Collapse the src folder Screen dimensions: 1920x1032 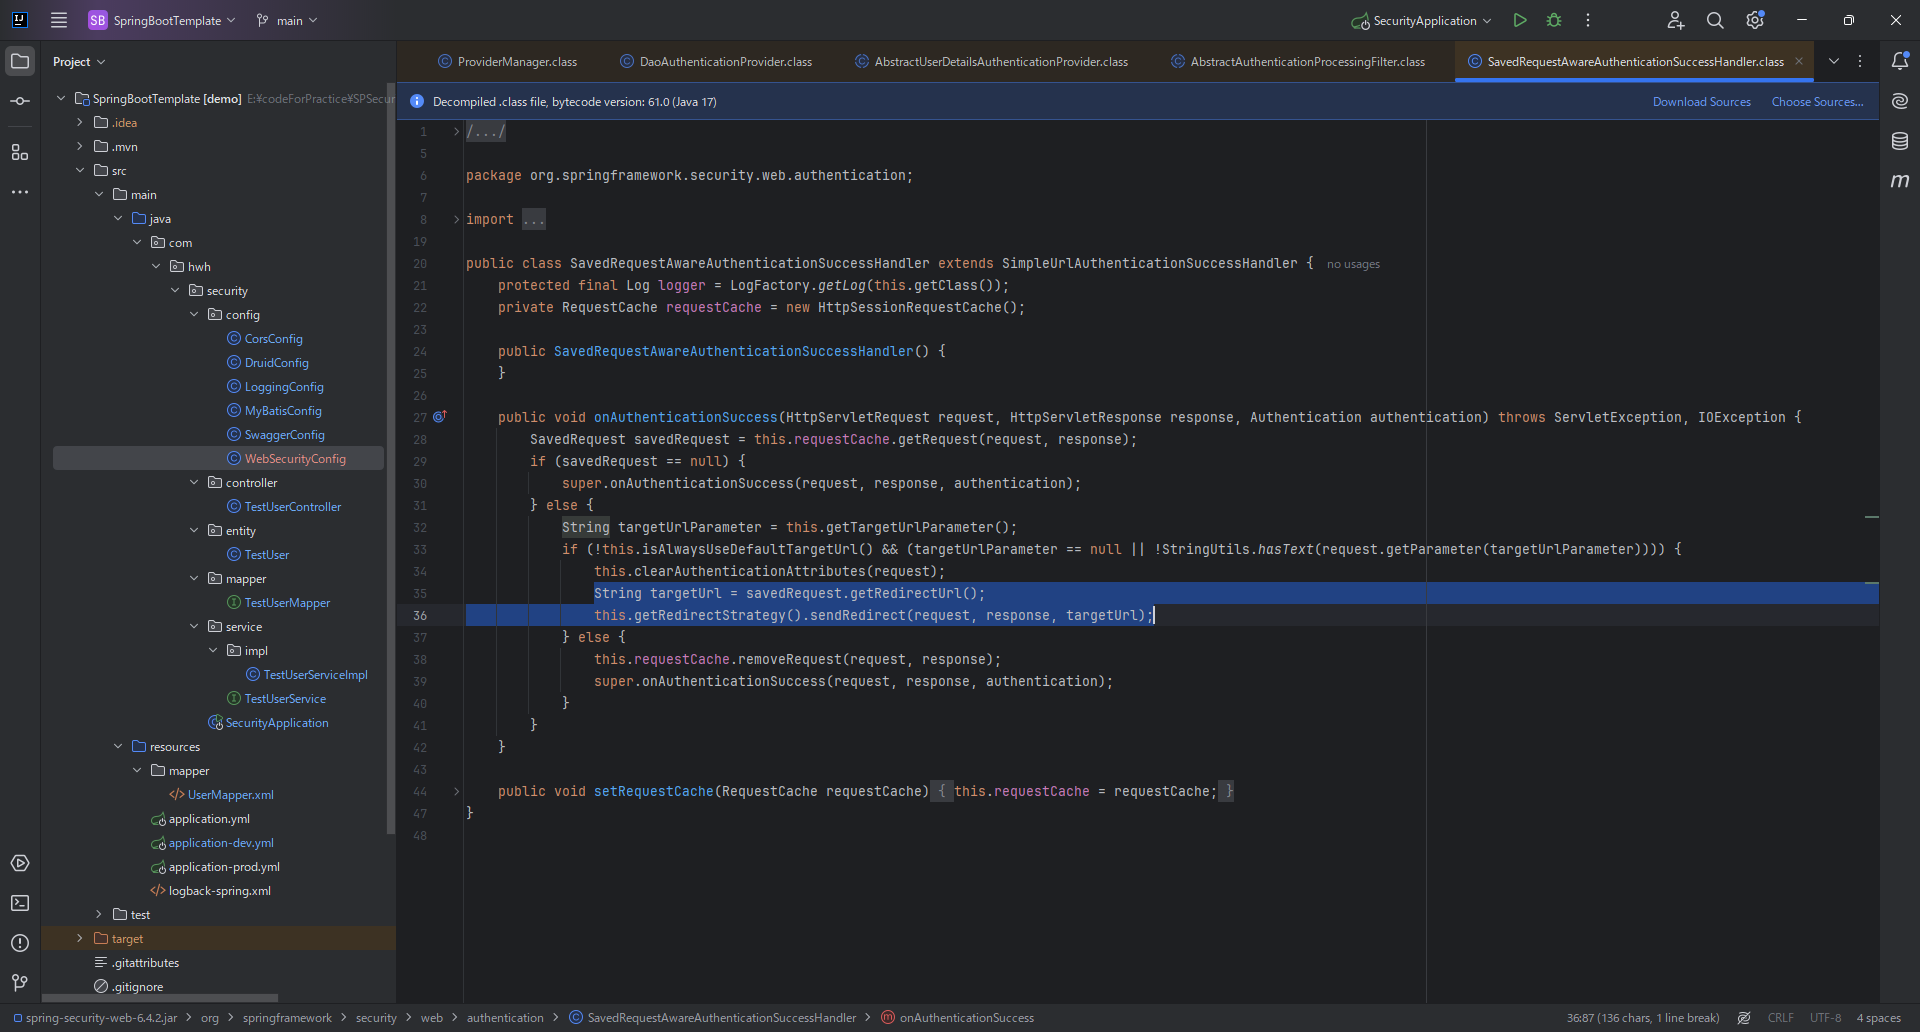[x=80, y=170]
